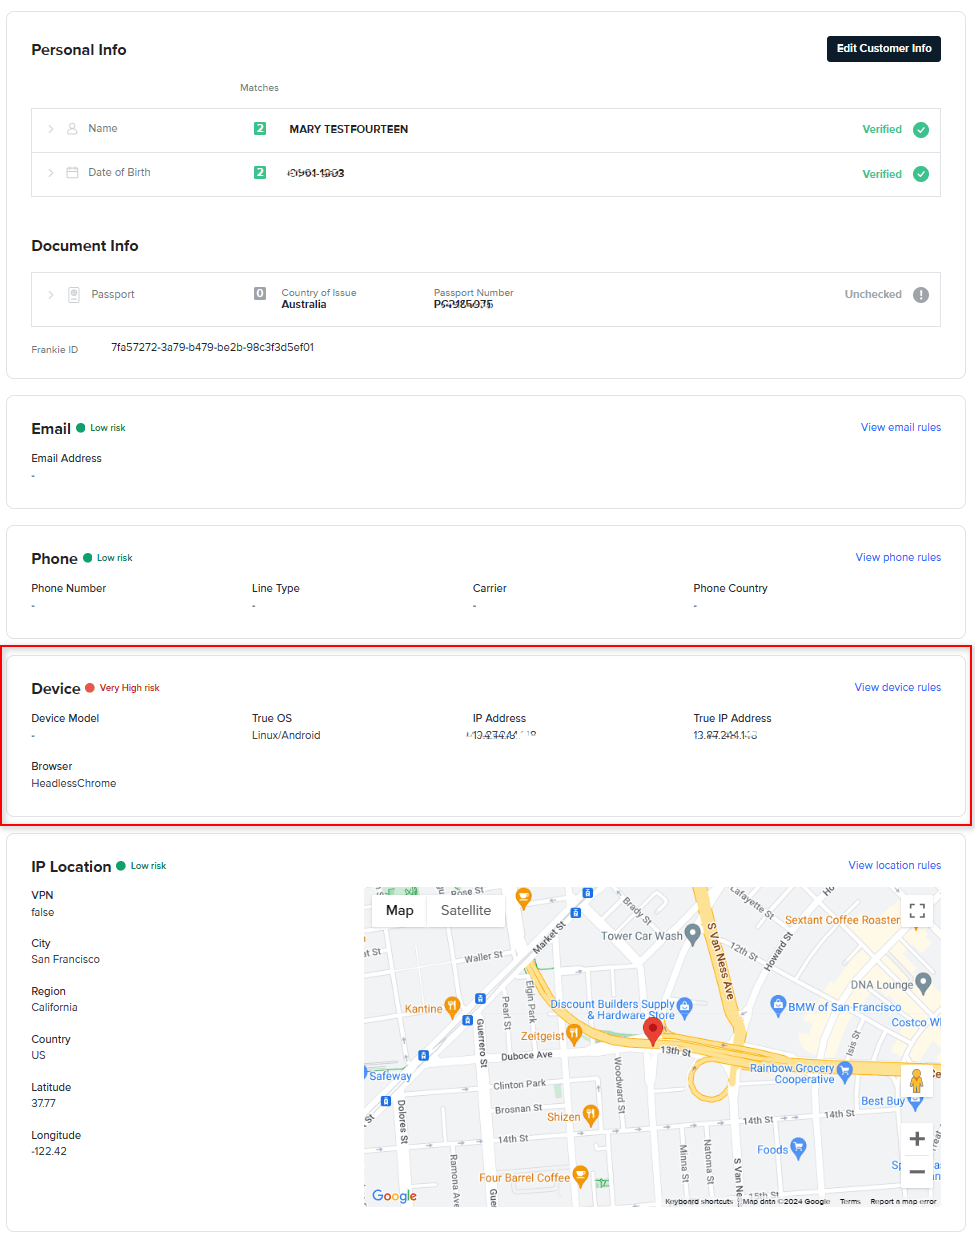Expand the Passport row
This screenshot has height=1239, width=975.
[x=51, y=295]
